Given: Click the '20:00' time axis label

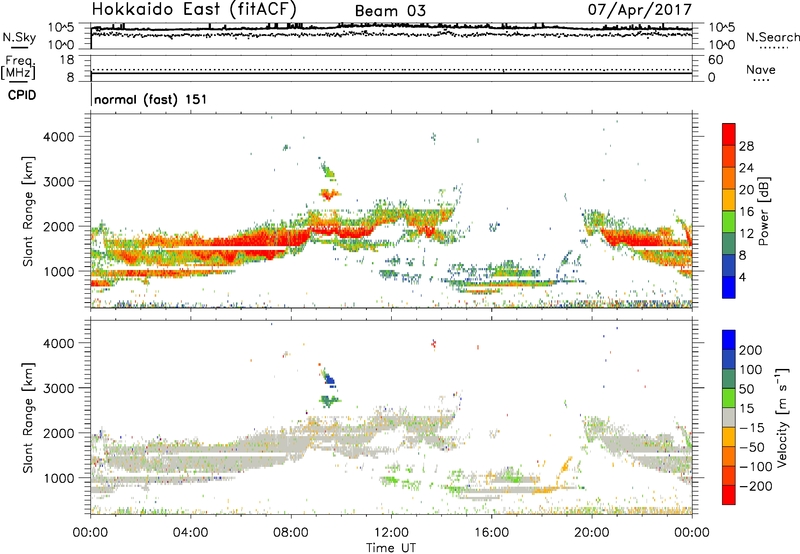Looking at the screenshot, I should click(592, 533).
